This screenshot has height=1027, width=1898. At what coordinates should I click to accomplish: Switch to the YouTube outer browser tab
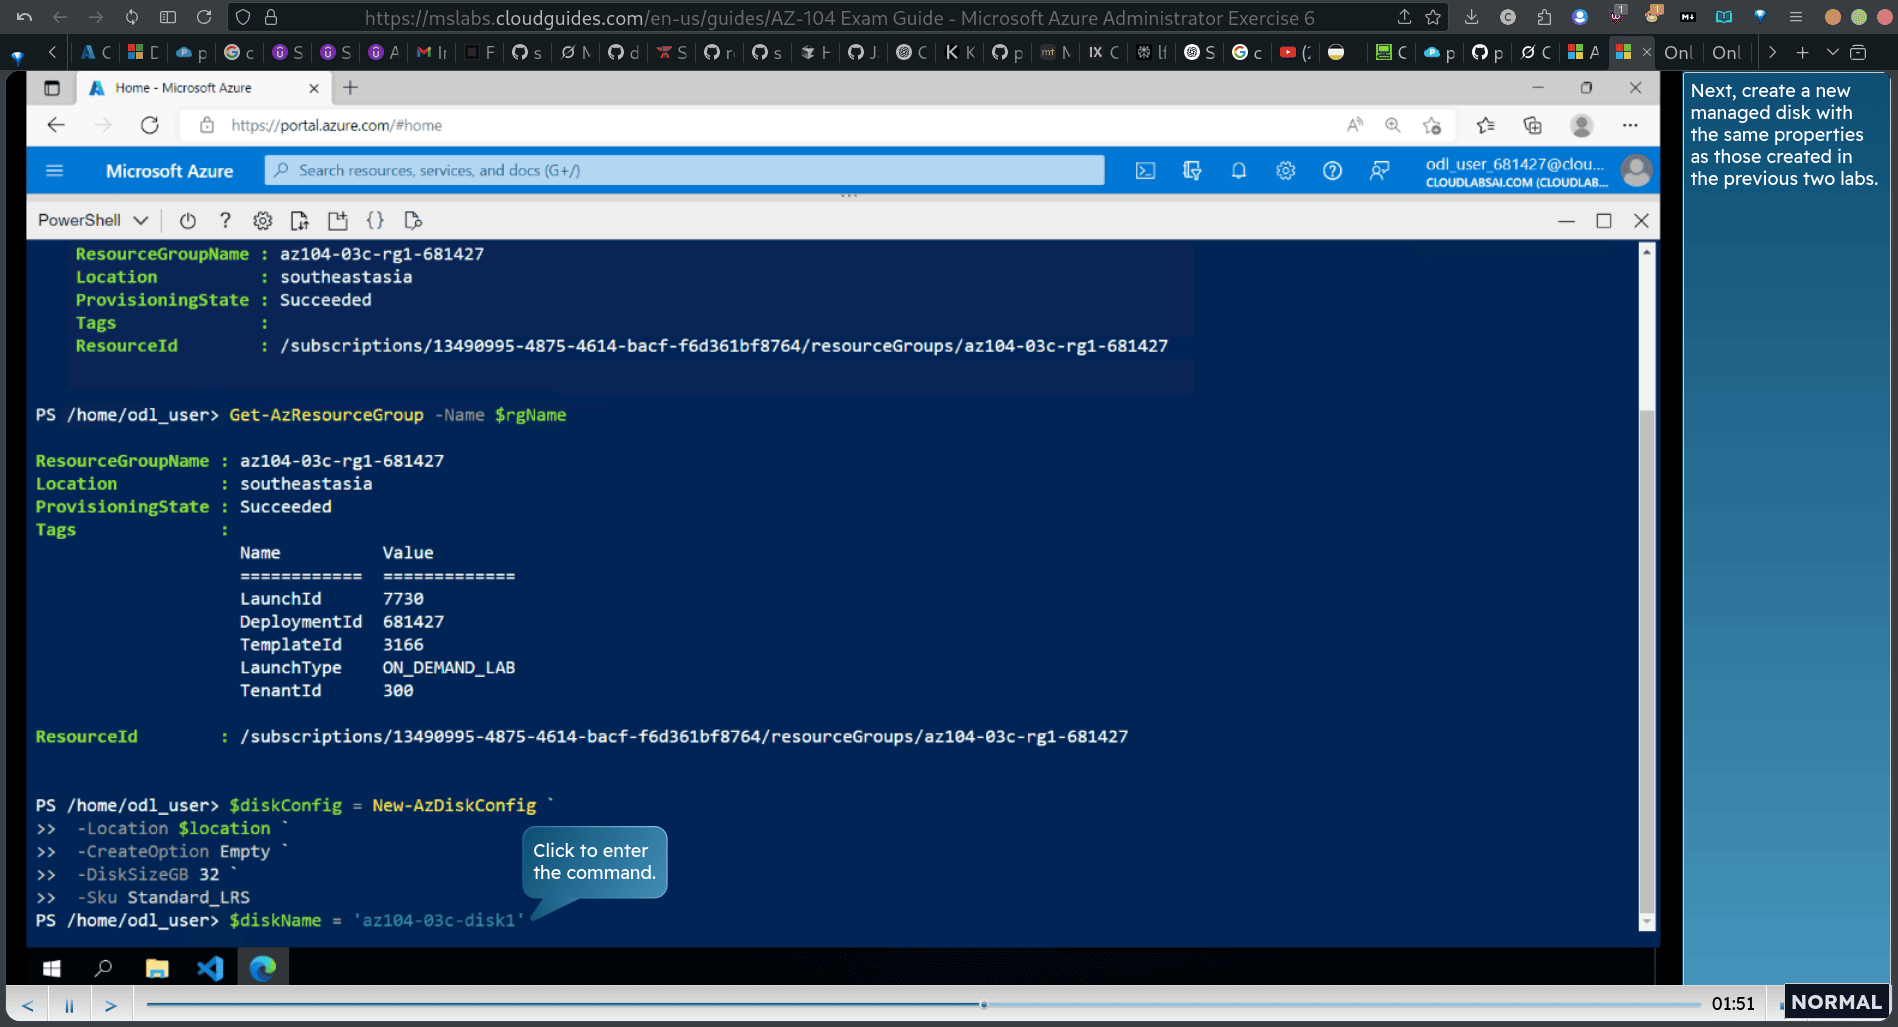(1294, 52)
